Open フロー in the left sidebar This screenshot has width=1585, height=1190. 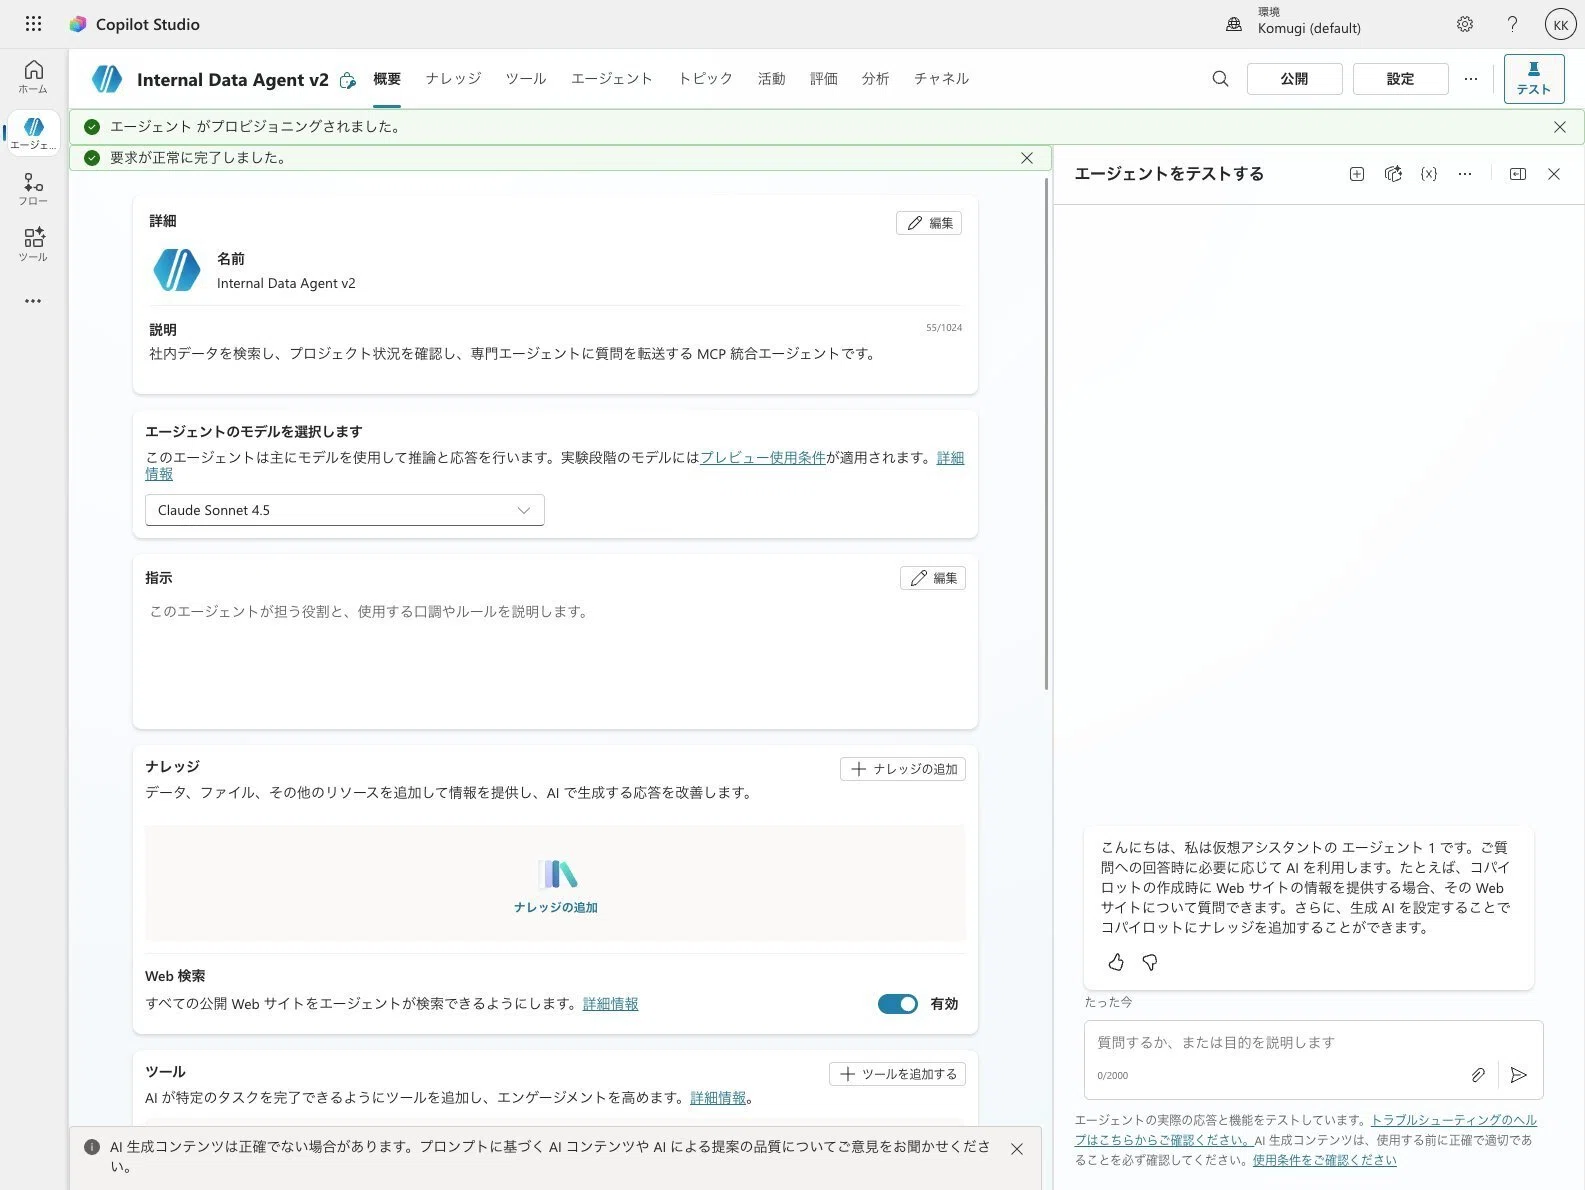tap(33, 189)
